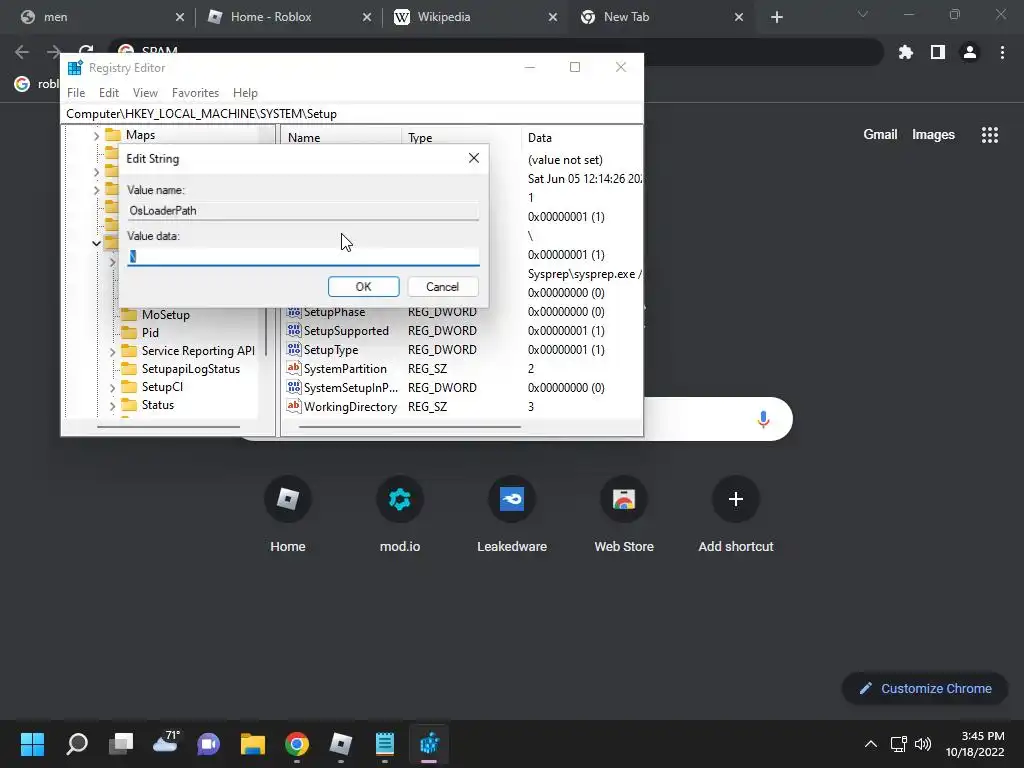Click the registry address path bar
The image size is (1024, 768).
point(353,114)
